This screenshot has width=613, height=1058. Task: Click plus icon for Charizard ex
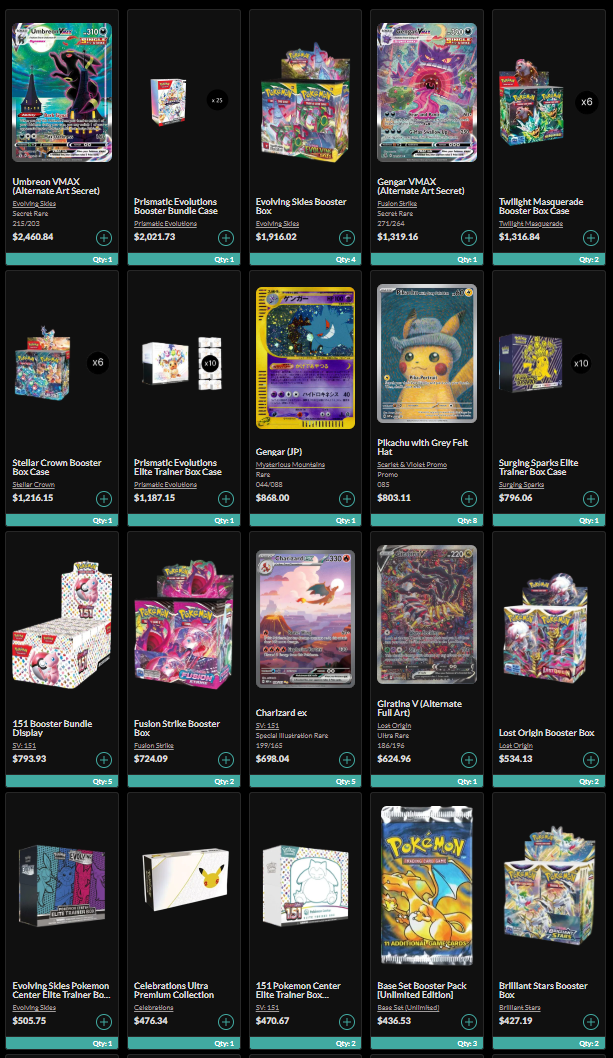[347, 760]
